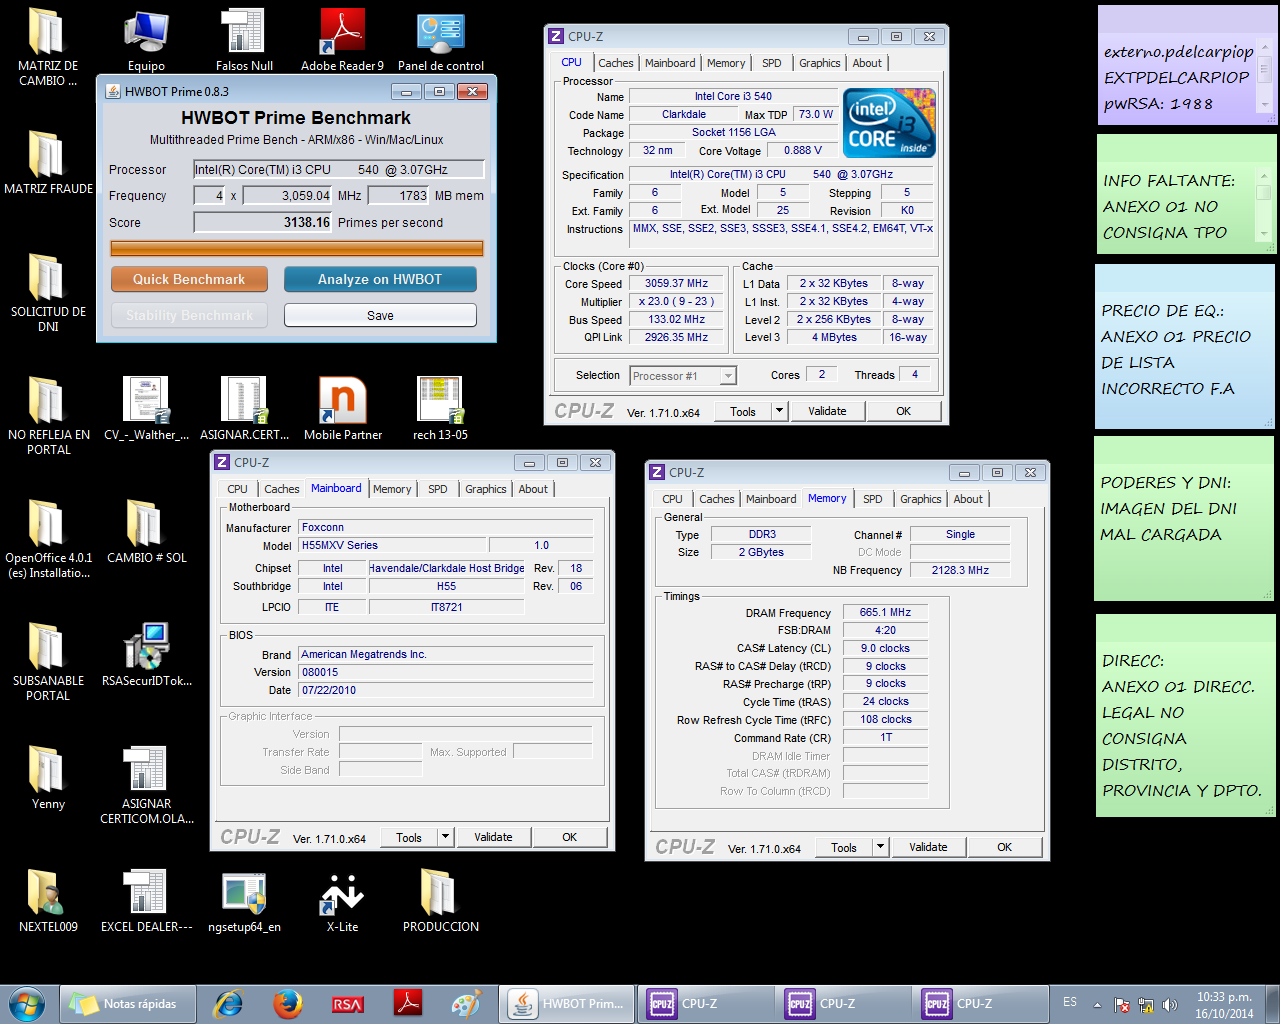Screen dimensions: 1280x1024
Task: Click Quick Benchmark in HWBOT Prime
Action: coord(189,279)
